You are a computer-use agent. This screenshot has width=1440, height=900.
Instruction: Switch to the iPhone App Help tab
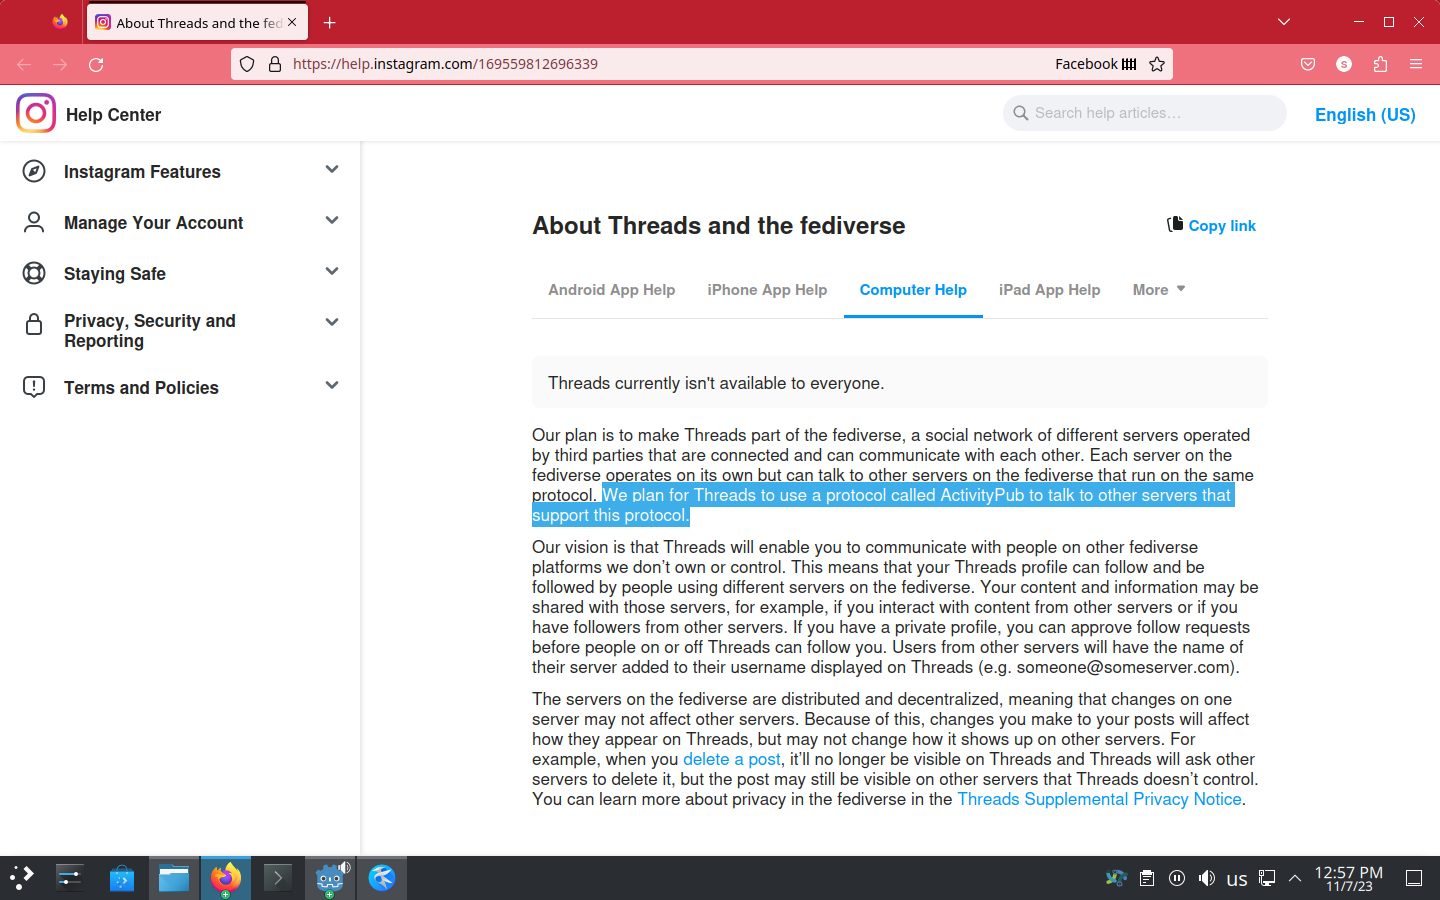(x=767, y=290)
